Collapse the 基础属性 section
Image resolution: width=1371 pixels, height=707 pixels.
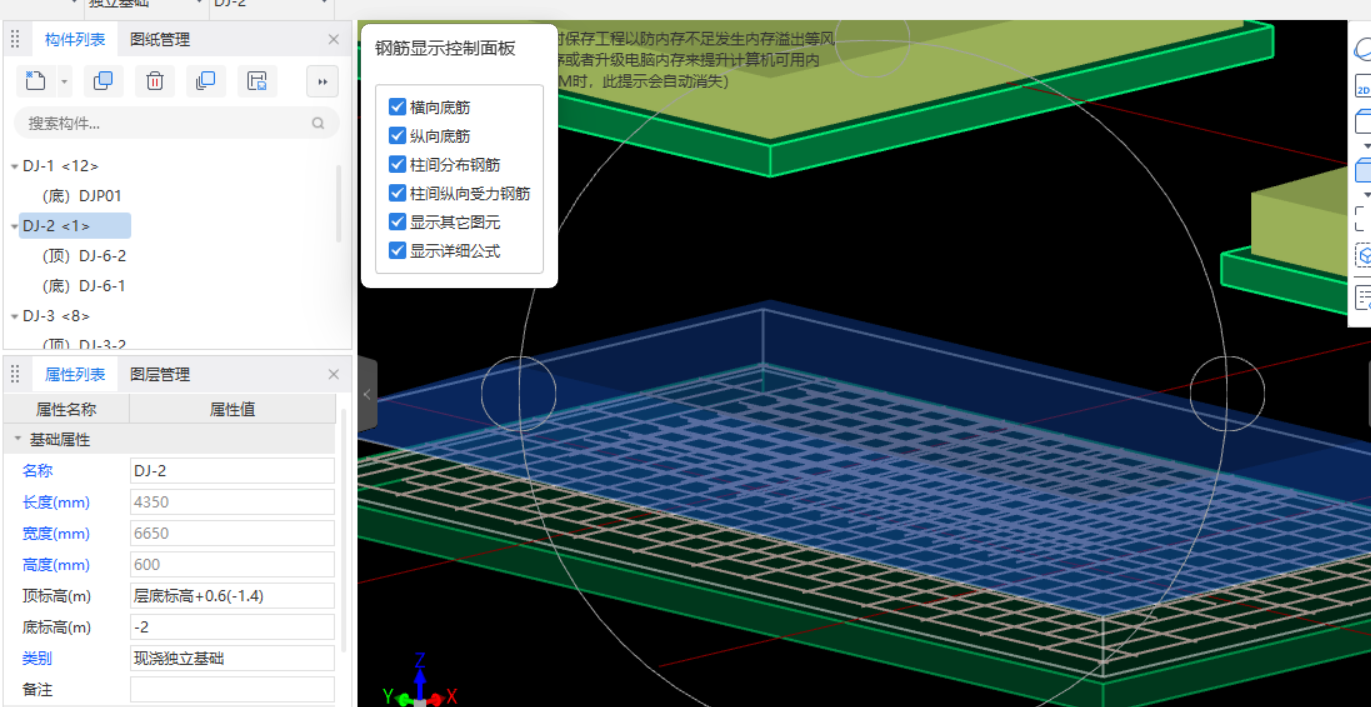point(17,440)
